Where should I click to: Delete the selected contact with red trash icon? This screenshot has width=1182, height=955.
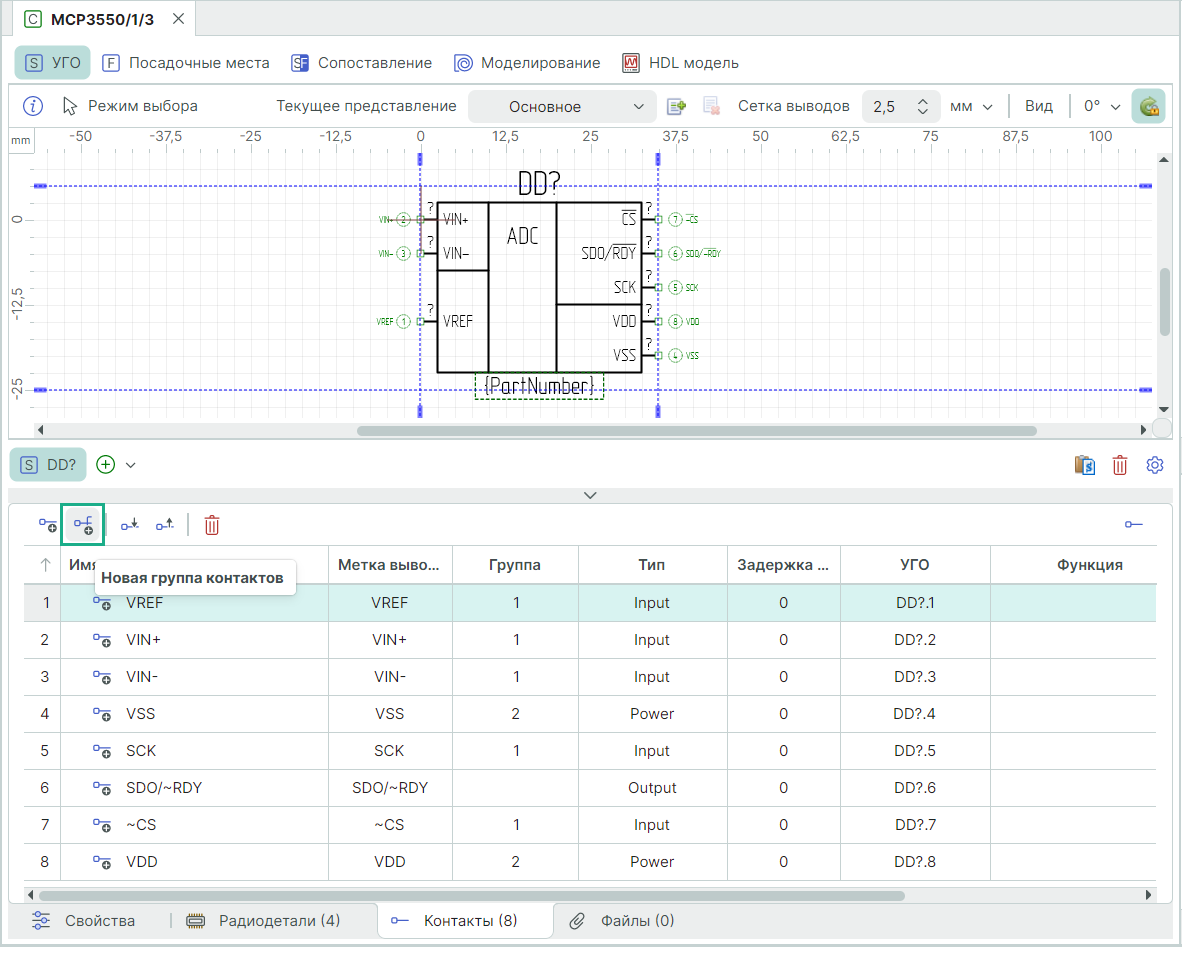(212, 524)
